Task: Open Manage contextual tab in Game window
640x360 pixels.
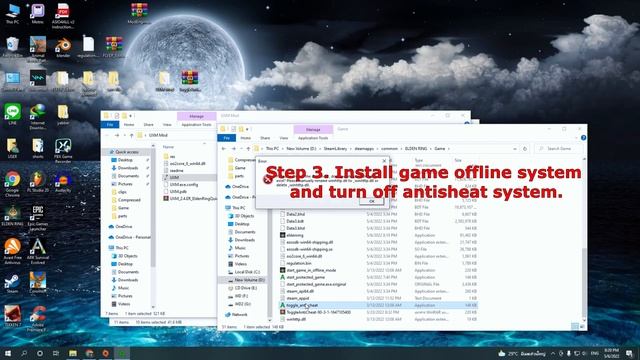Action: pos(313,129)
